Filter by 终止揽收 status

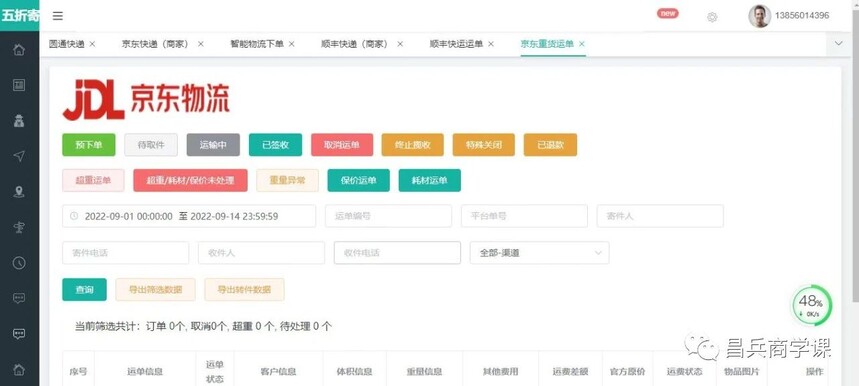413,145
